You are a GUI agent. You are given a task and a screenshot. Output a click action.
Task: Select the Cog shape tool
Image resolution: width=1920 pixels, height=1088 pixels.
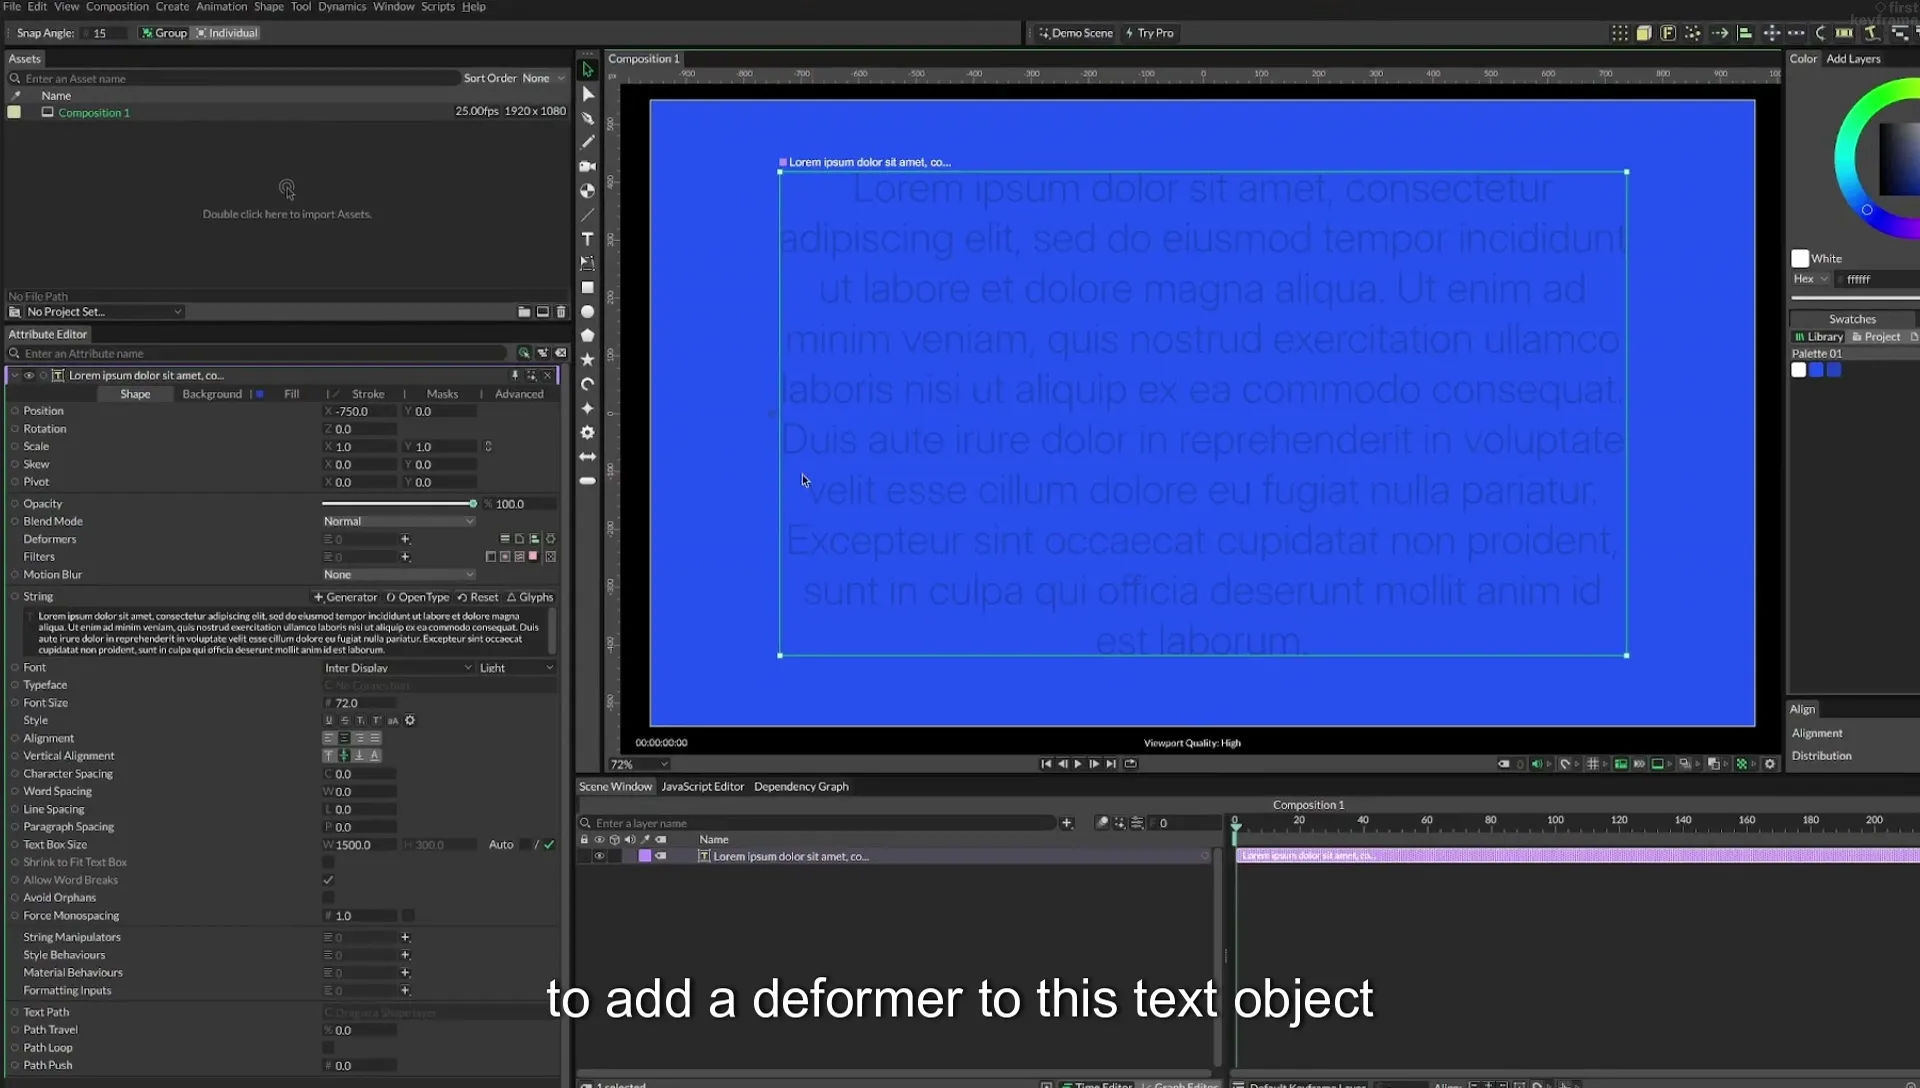588,433
